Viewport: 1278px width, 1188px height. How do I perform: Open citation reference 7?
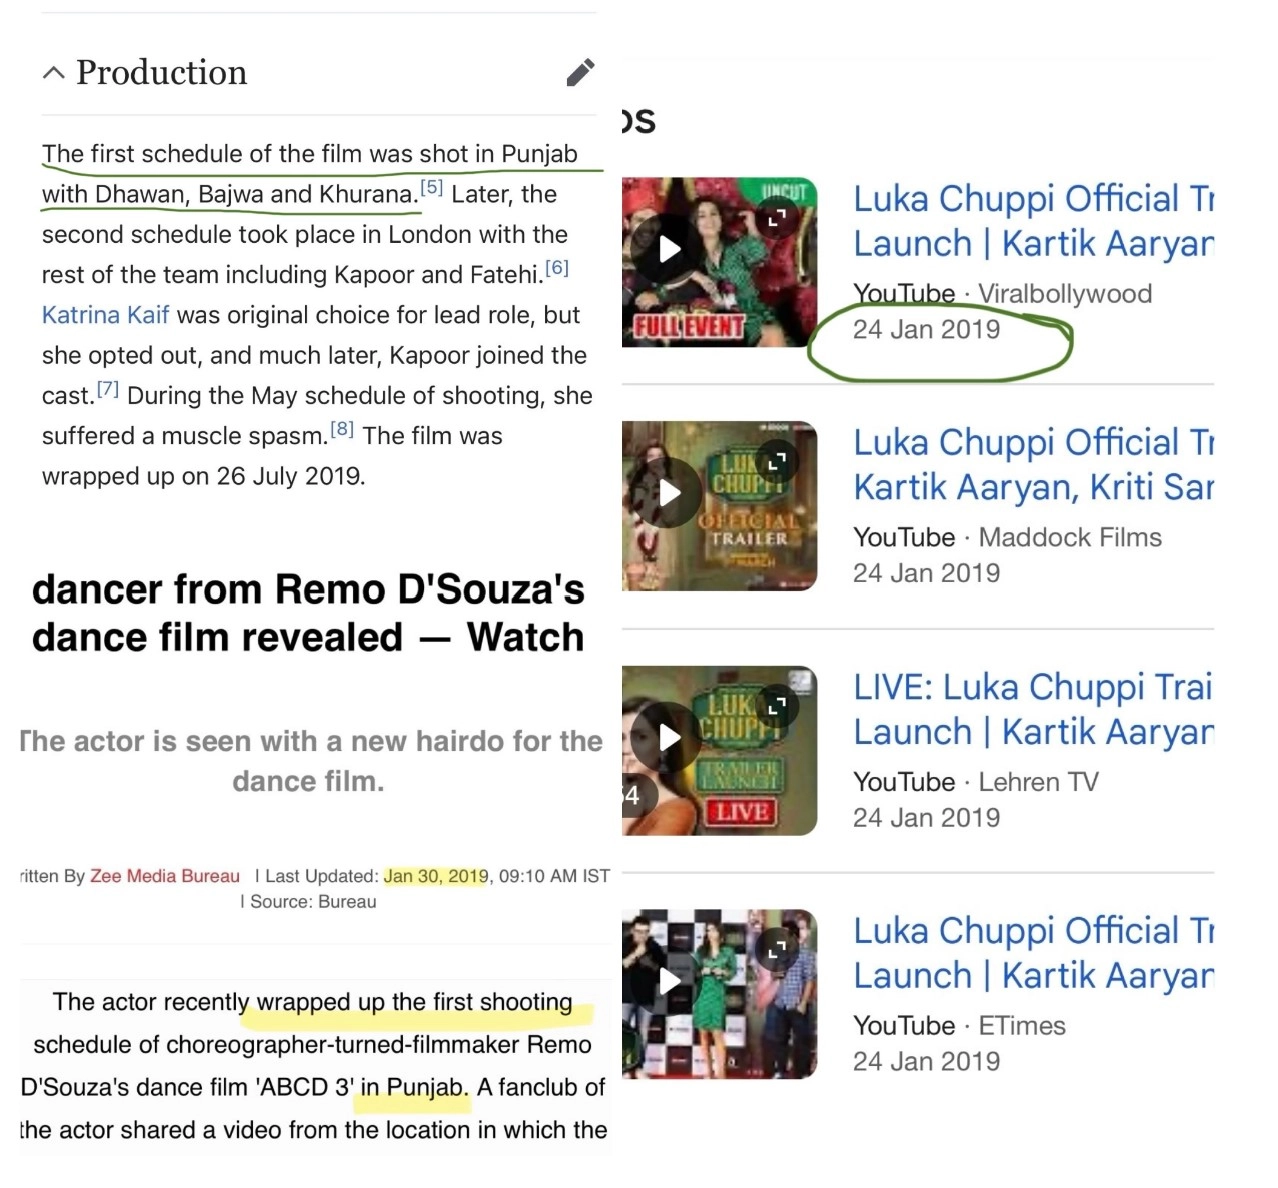(108, 389)
